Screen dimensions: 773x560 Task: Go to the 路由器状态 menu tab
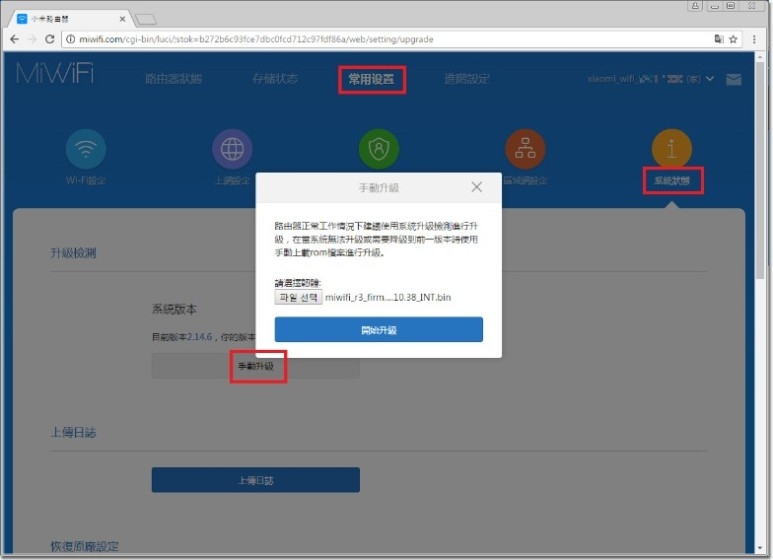pyautogui.click(x=173, y=79)
